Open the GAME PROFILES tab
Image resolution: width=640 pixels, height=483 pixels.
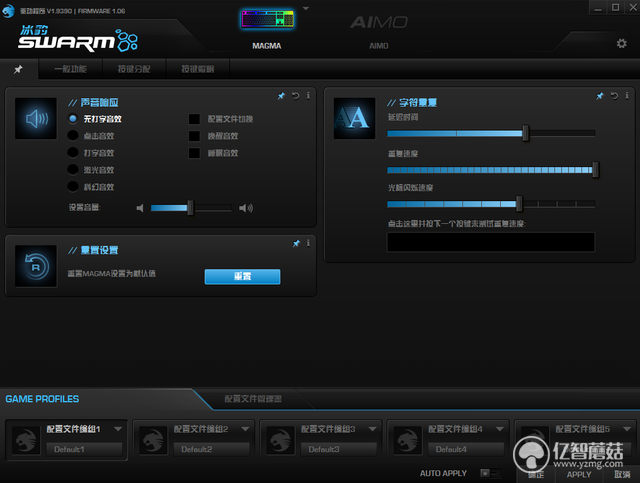42,399
